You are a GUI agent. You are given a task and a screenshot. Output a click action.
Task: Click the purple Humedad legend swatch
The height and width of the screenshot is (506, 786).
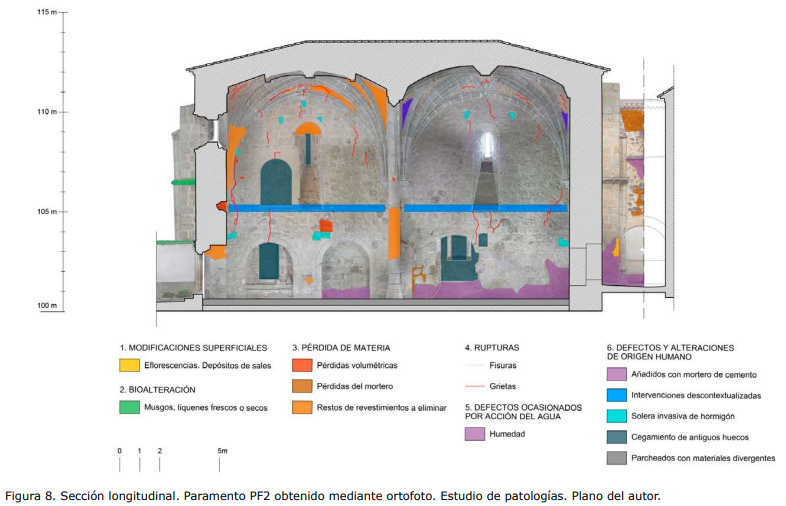pyautogui.click(x=475, y=434)
